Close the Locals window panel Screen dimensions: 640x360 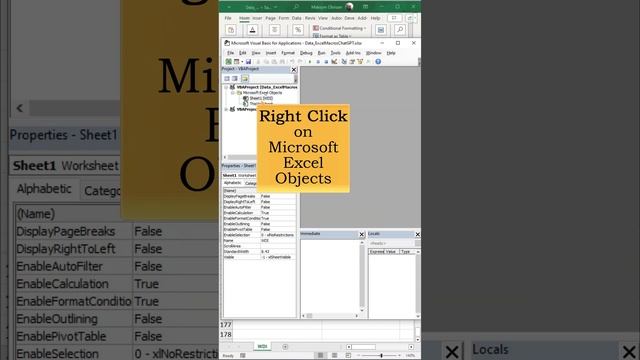(x=417, y=234)
